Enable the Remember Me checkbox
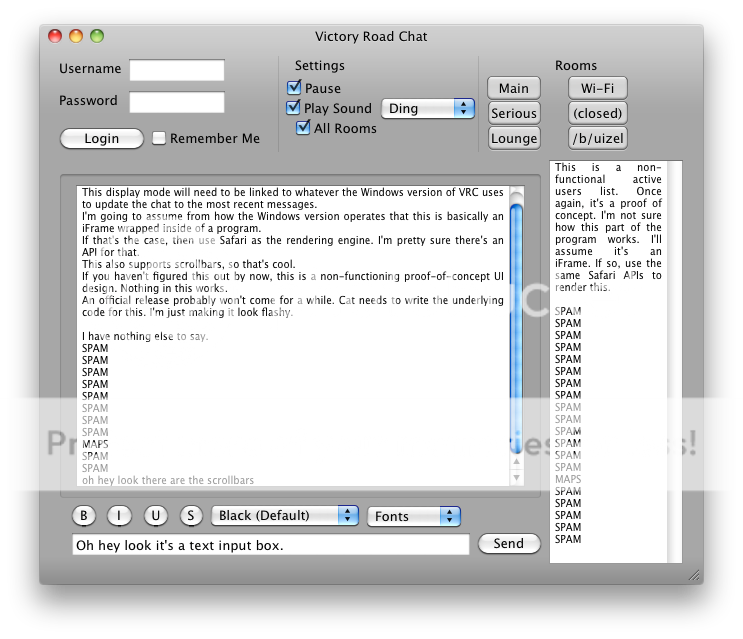 (x=159, y=138)
